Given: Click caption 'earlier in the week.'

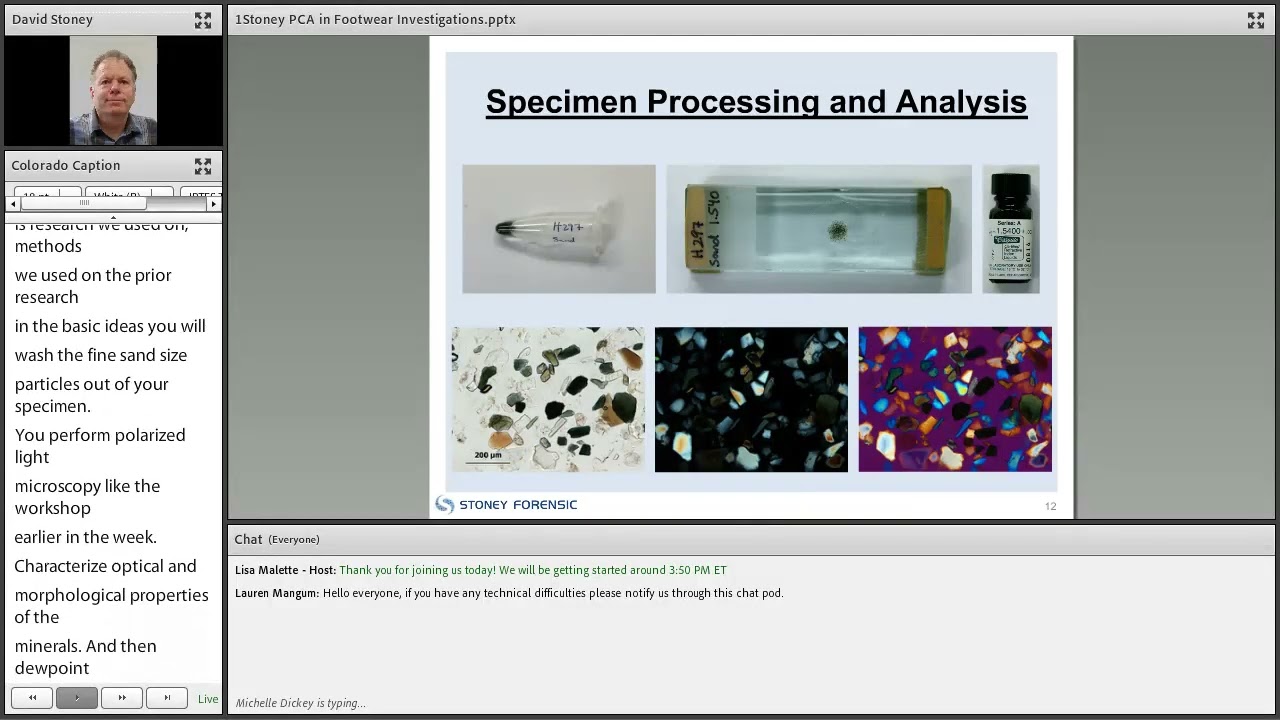Looking at the screenshot, I should click(x=85, y=537).
